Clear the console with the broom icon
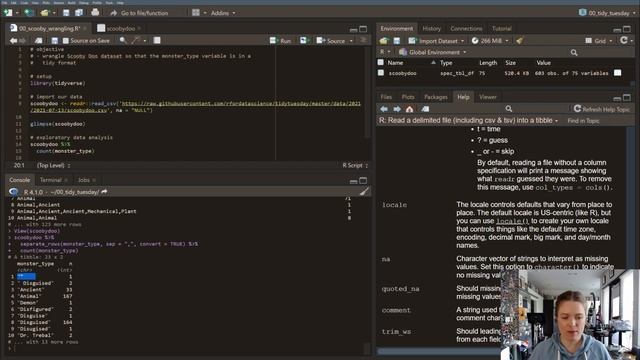Screen dimensions: 640x360 point(364,191)
